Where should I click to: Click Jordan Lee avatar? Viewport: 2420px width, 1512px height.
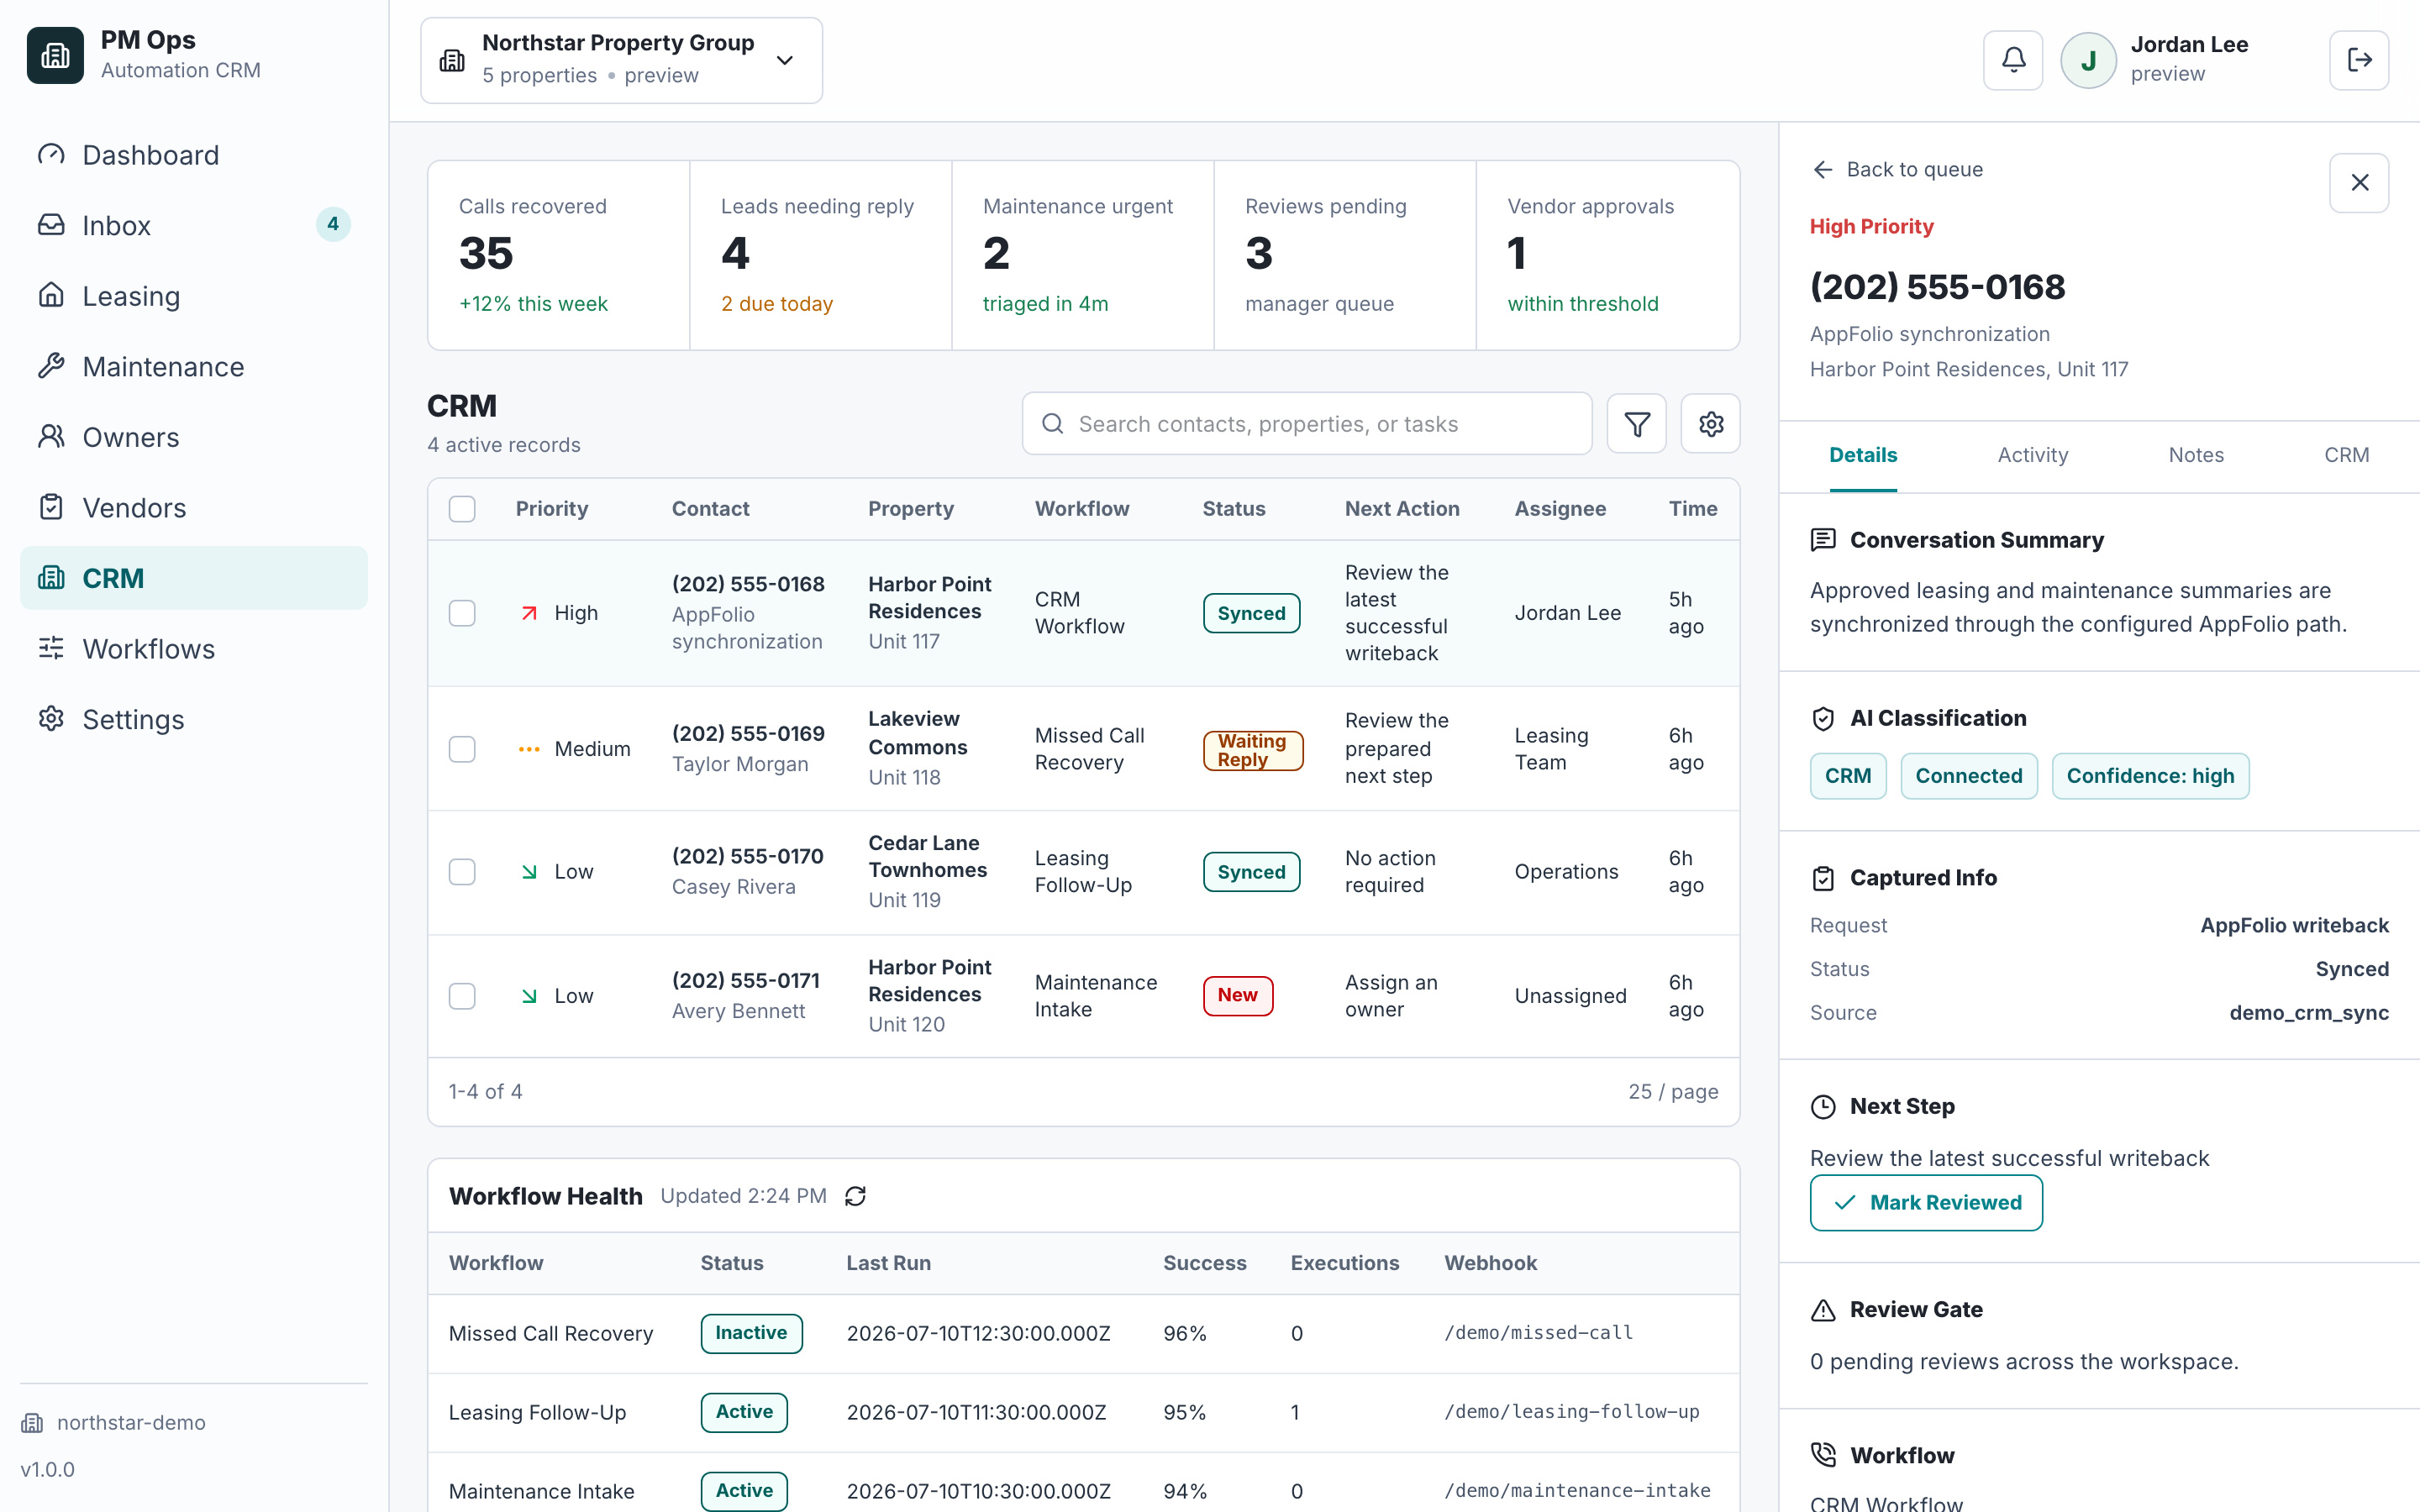tap(2088, 60)
